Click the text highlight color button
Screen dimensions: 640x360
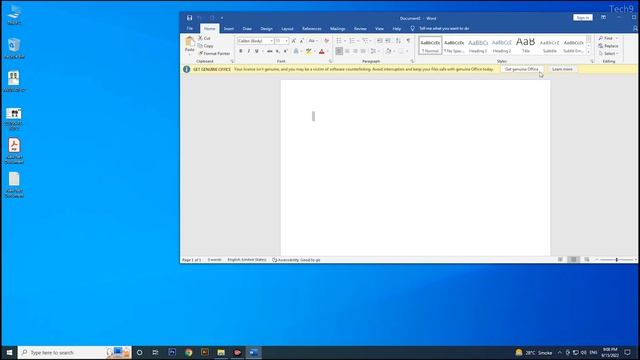pyautogui.click(x=309, y=51)
